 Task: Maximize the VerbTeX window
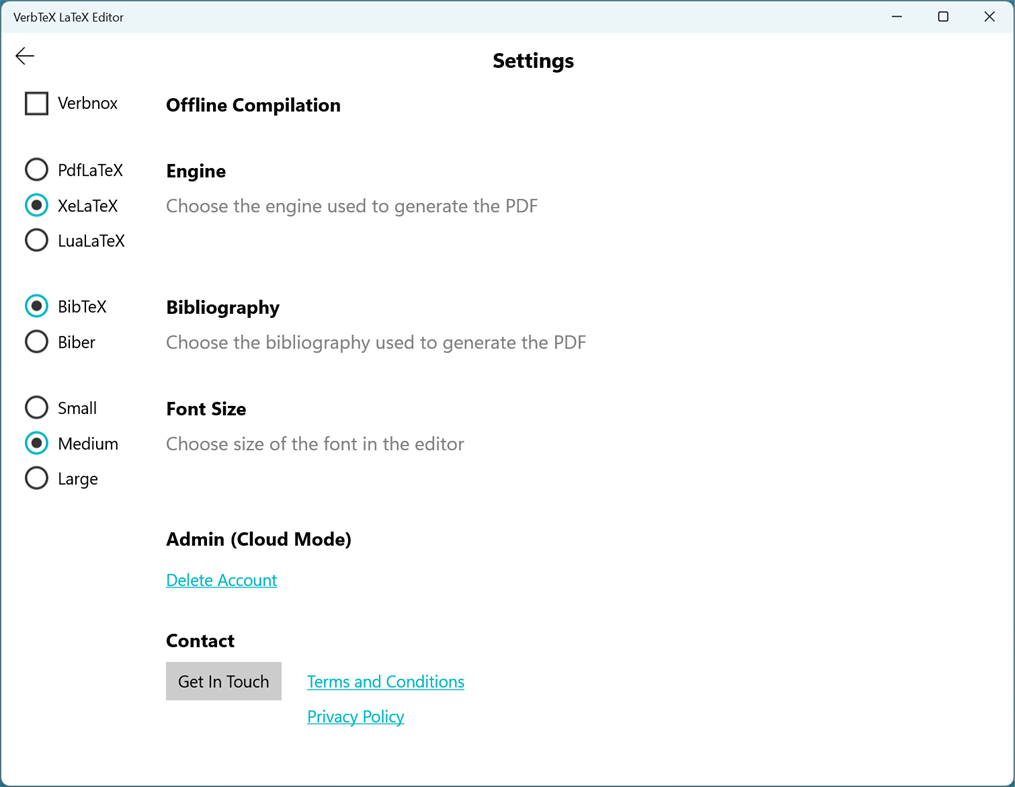pyautogui.click(x=942, y=16)
